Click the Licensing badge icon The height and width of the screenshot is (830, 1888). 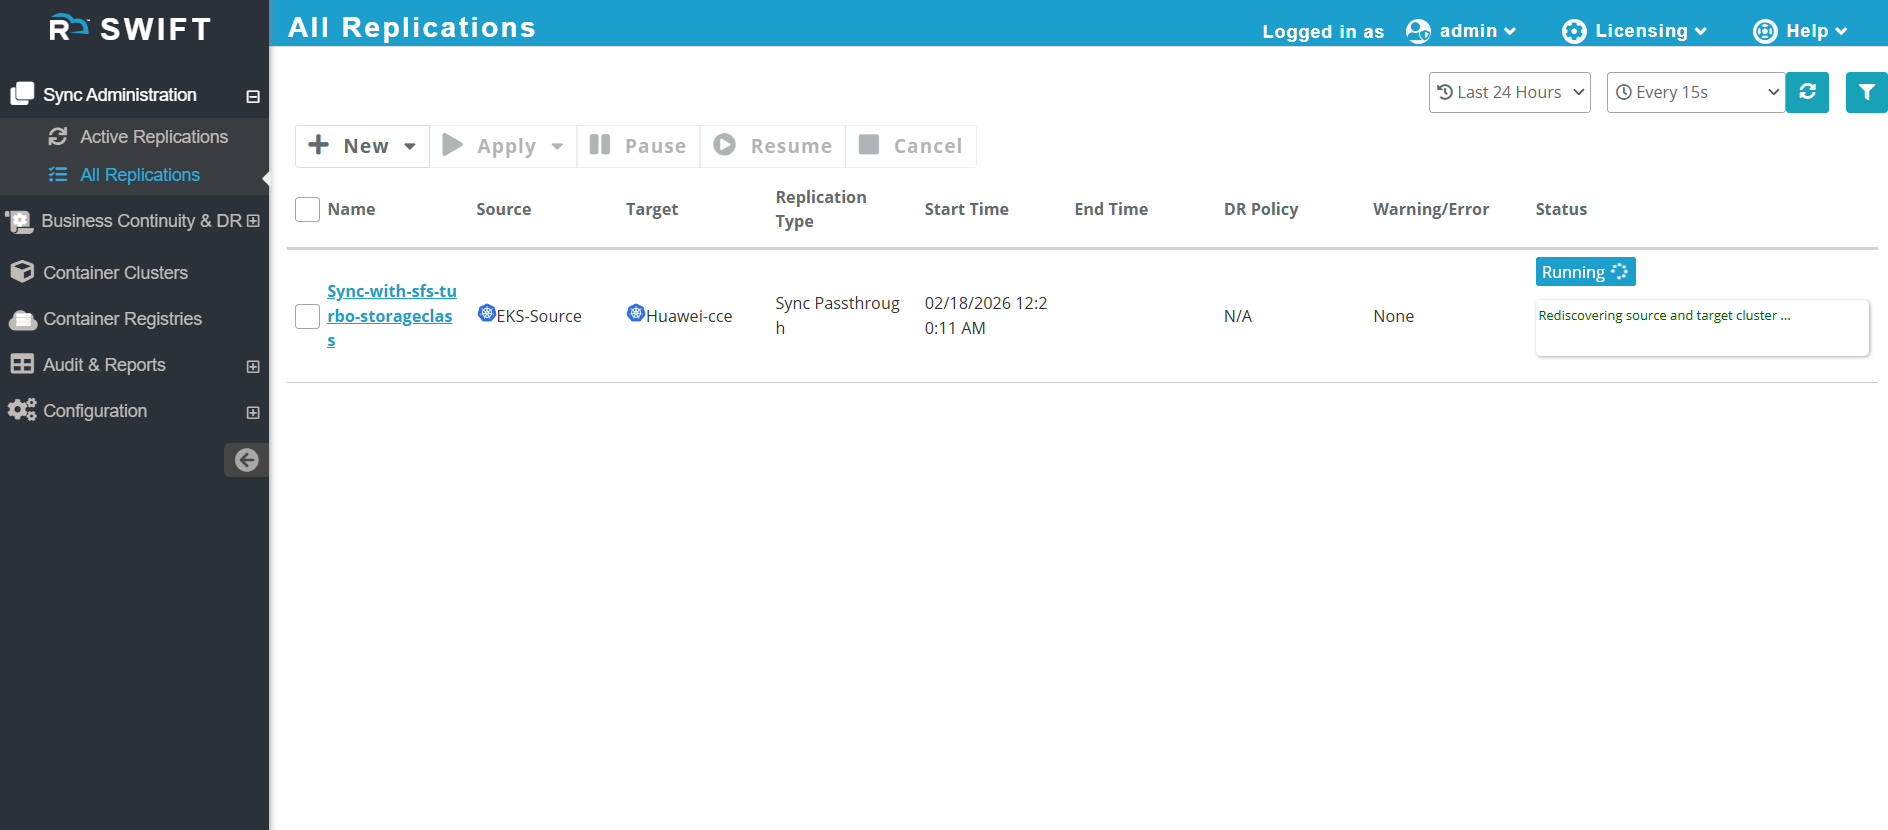tap(1574, 32)
